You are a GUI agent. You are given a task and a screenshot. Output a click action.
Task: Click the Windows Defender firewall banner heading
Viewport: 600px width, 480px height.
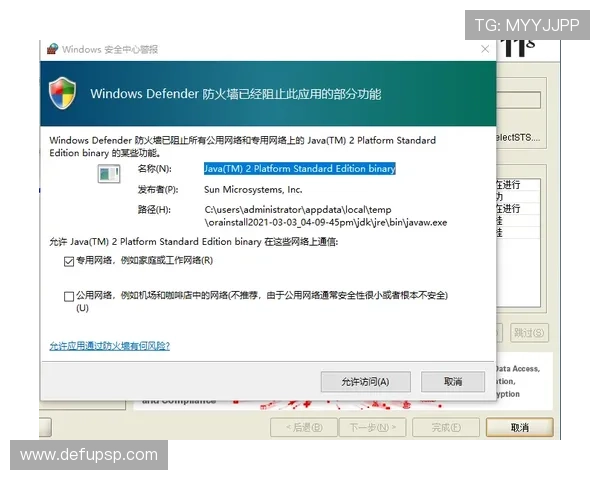[x=236, y=94]
